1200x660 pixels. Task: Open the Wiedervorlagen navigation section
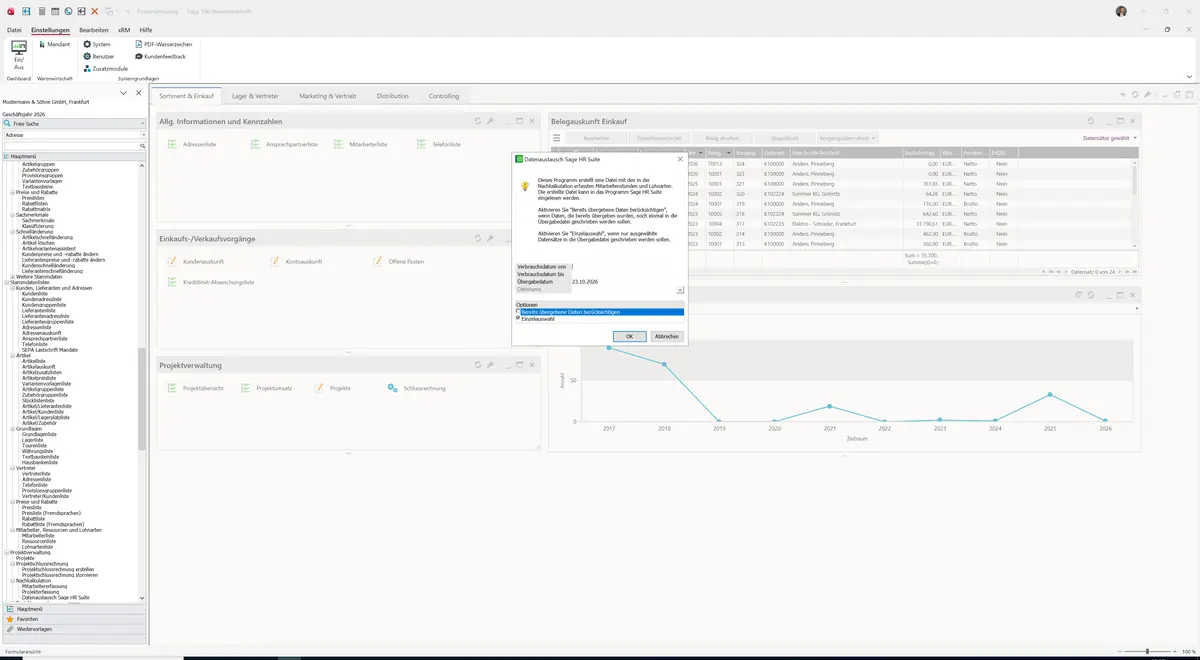click(75, 629)
